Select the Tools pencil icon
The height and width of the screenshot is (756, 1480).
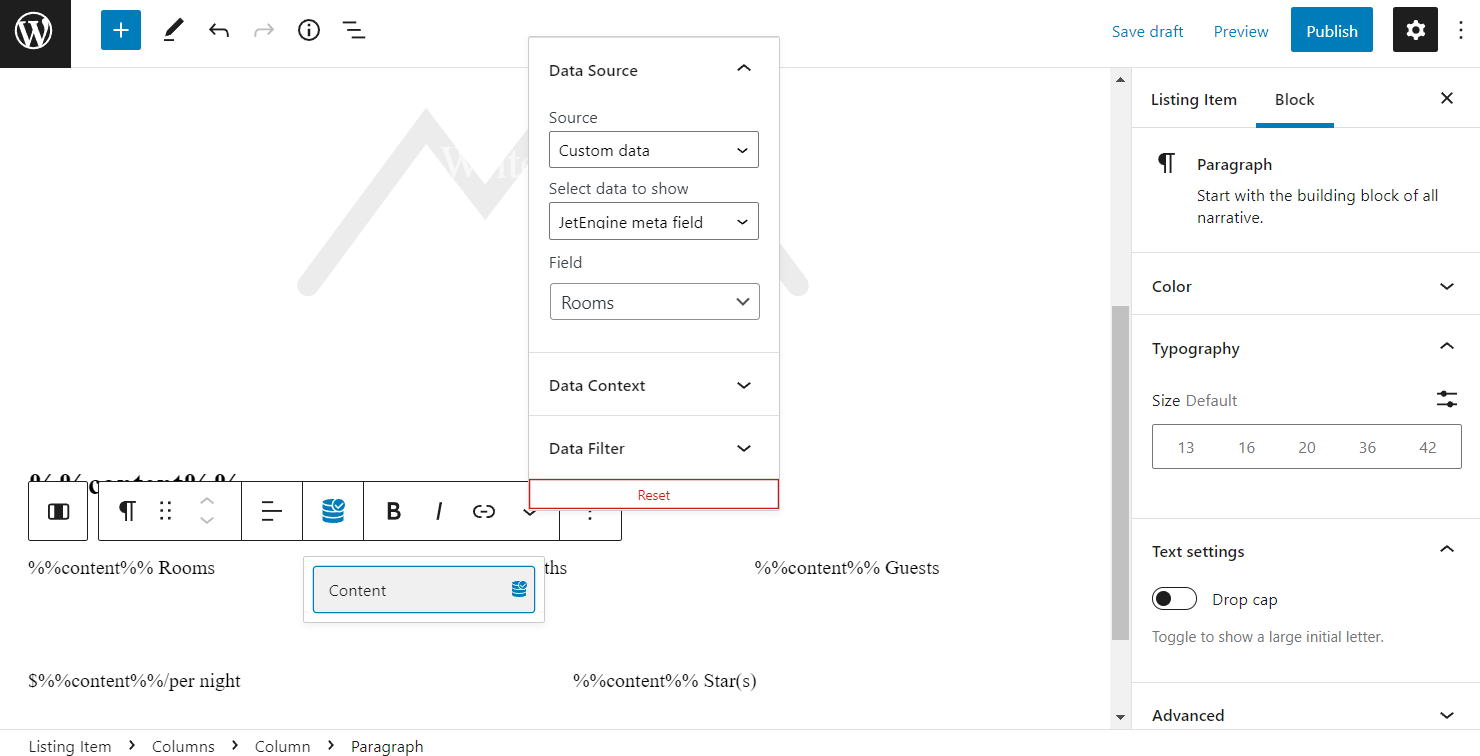tap(174, 30)
